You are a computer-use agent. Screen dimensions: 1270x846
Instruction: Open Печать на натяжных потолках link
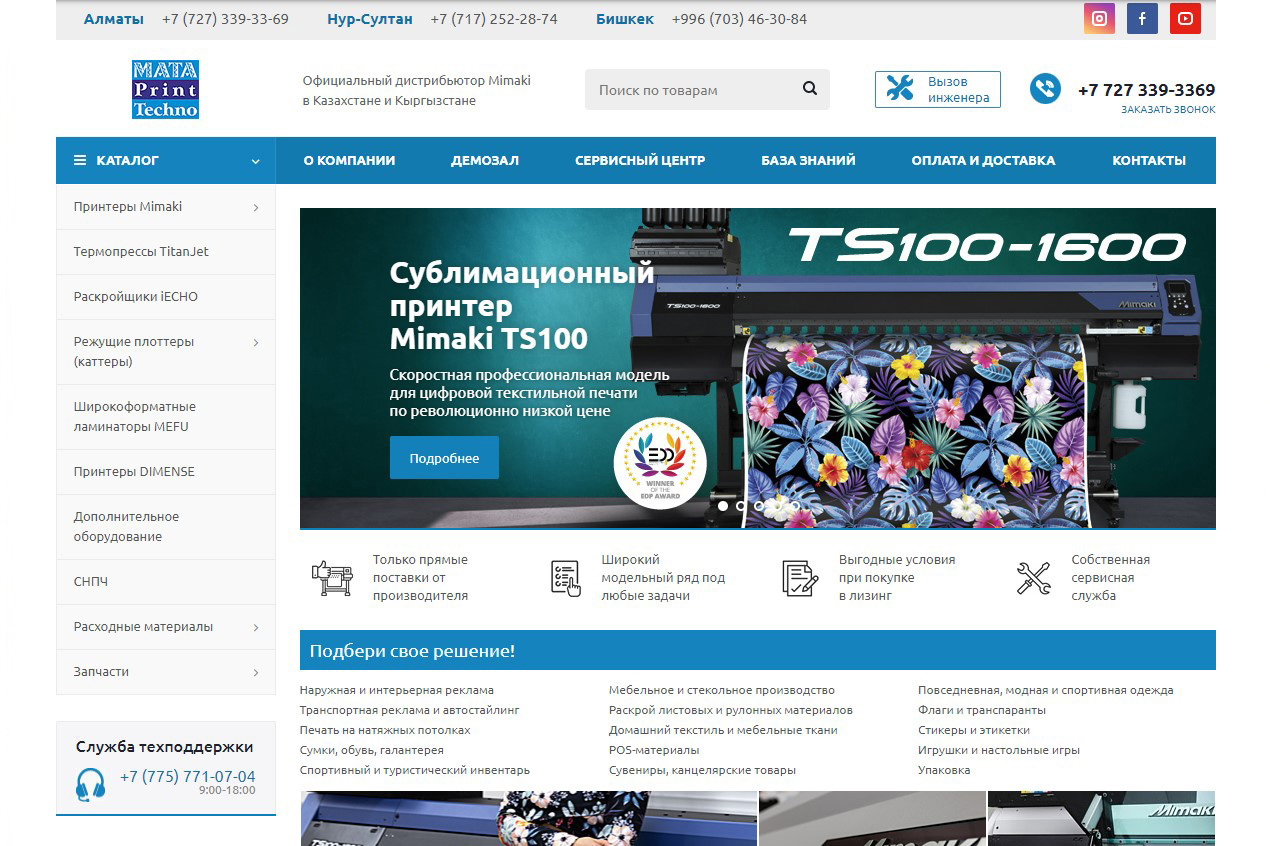[385, 730]
